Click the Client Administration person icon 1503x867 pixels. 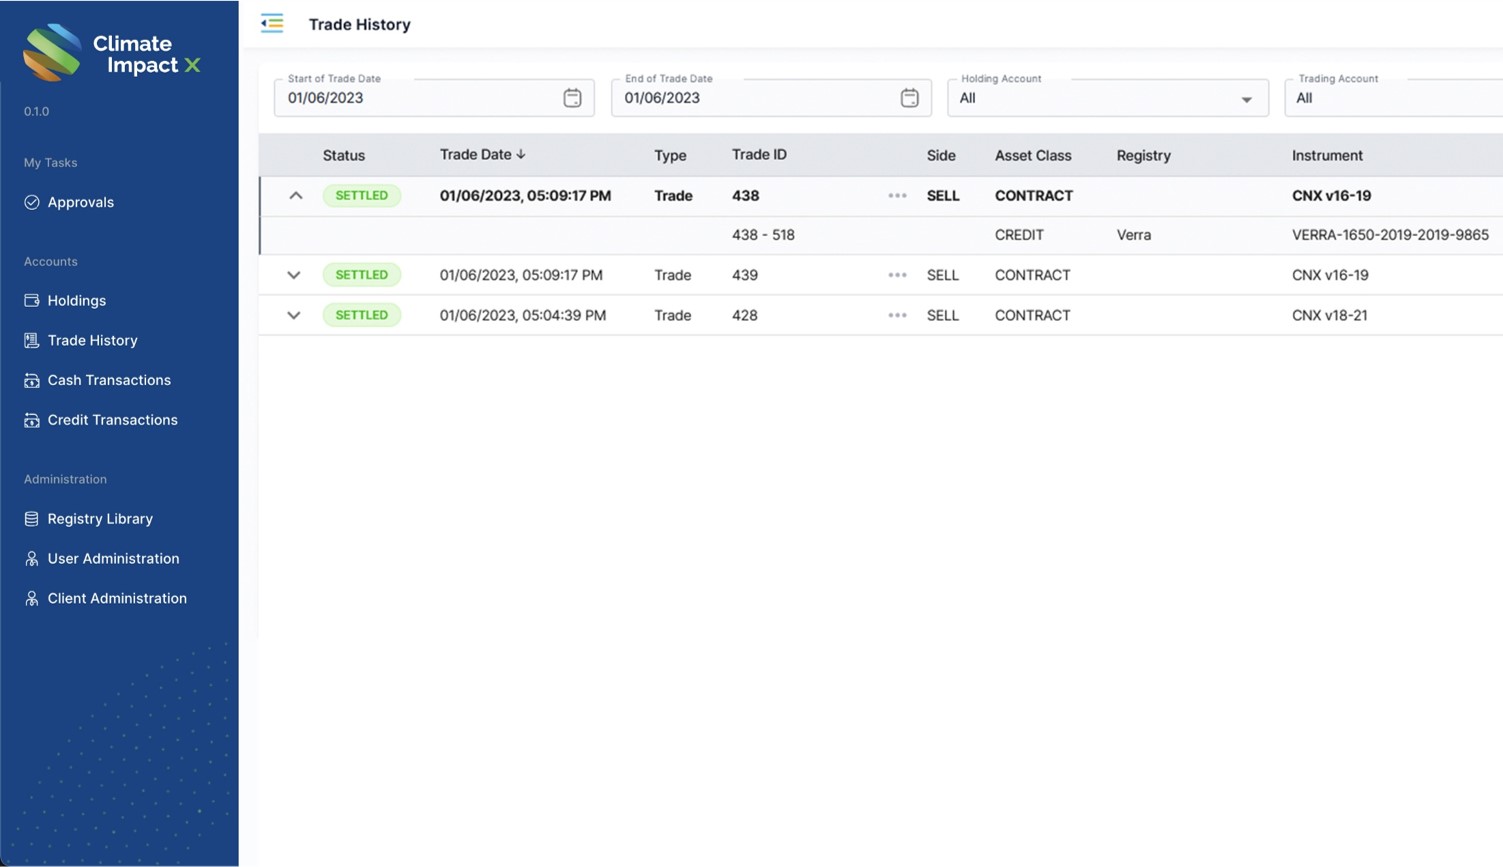coord(32,598)
